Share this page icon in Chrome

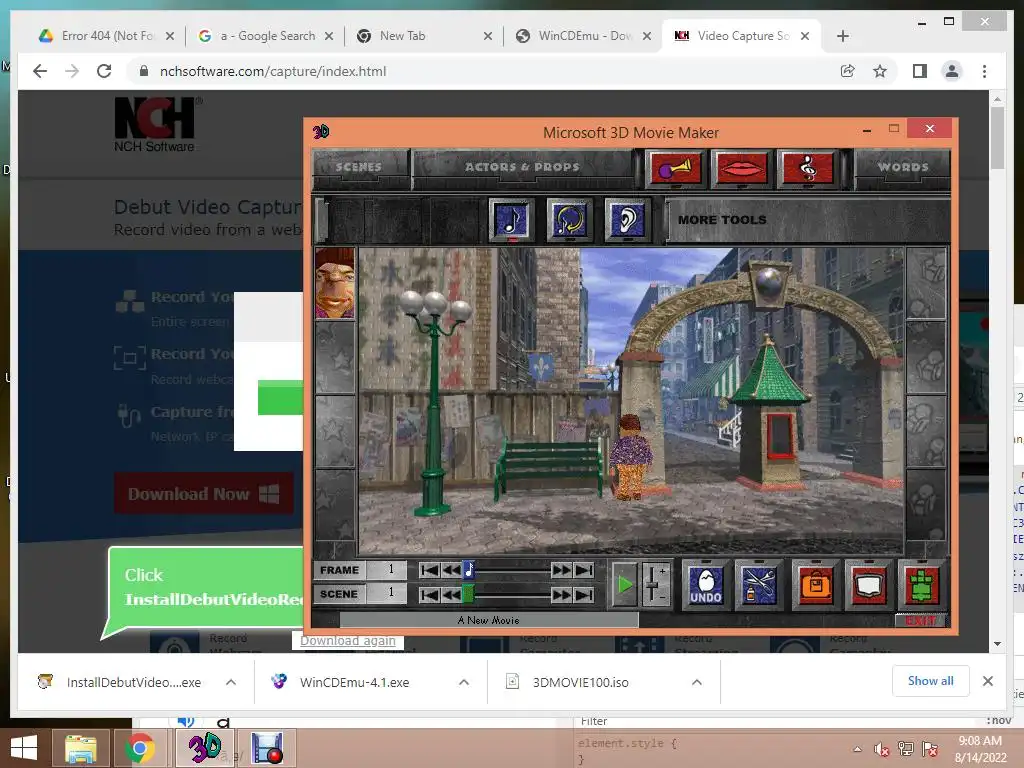[x=848, y=71]
